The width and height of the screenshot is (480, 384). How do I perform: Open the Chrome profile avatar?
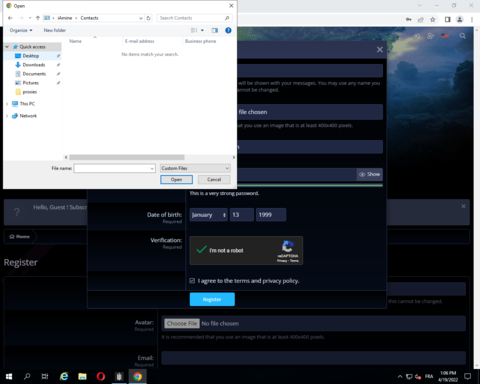(460, 20)
